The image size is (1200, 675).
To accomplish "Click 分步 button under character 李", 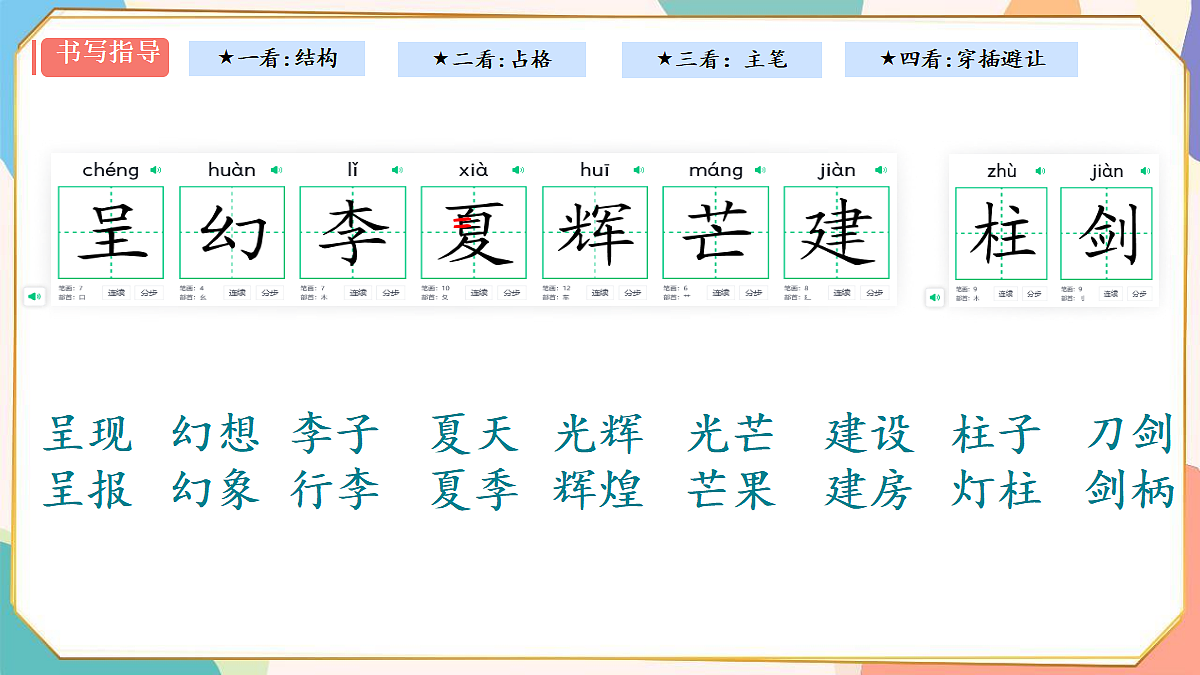I will point(391,293).
